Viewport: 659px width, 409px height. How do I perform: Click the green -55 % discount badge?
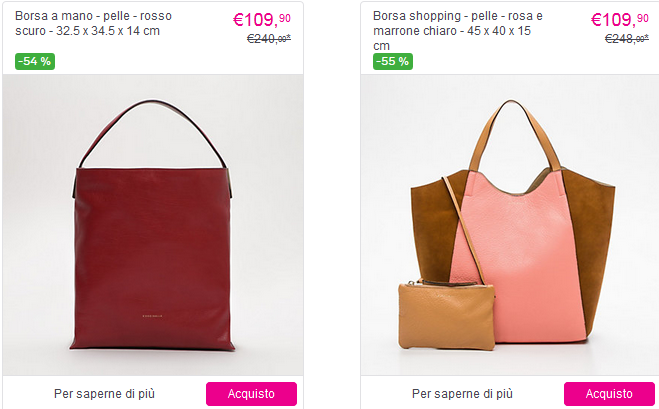point(393,61)
